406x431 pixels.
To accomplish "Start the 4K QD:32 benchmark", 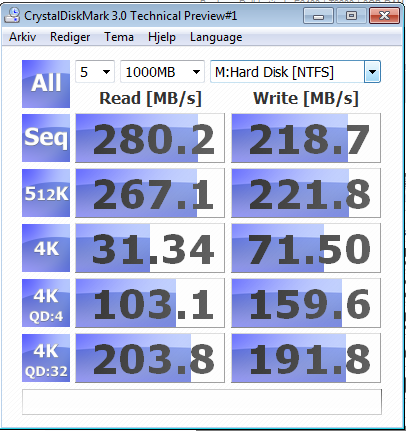I will click(46, 358).
